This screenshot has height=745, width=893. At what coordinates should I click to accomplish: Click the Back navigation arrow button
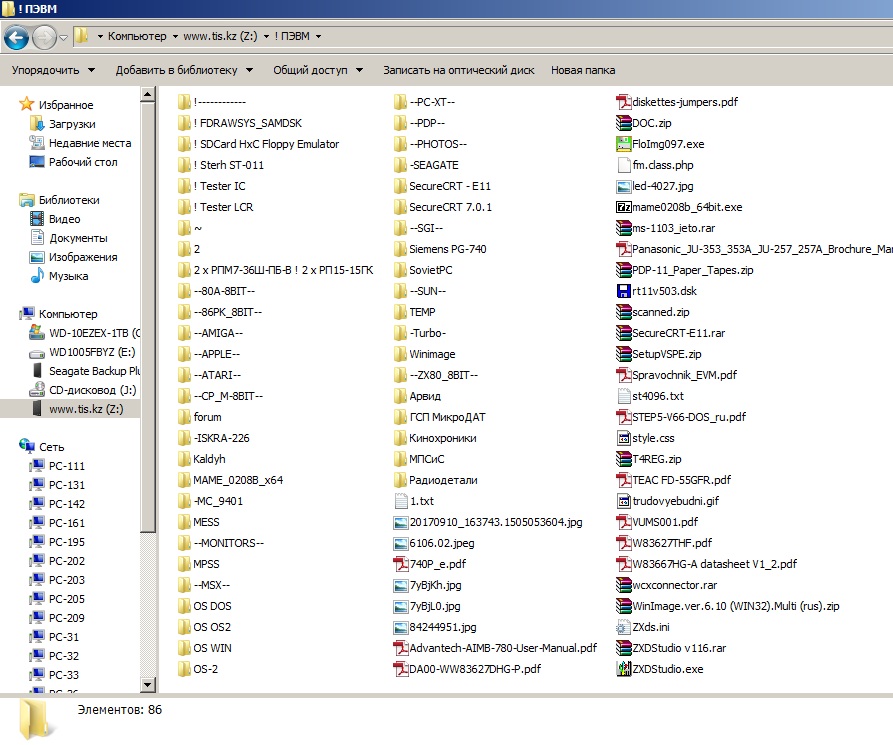click(17, 37)
